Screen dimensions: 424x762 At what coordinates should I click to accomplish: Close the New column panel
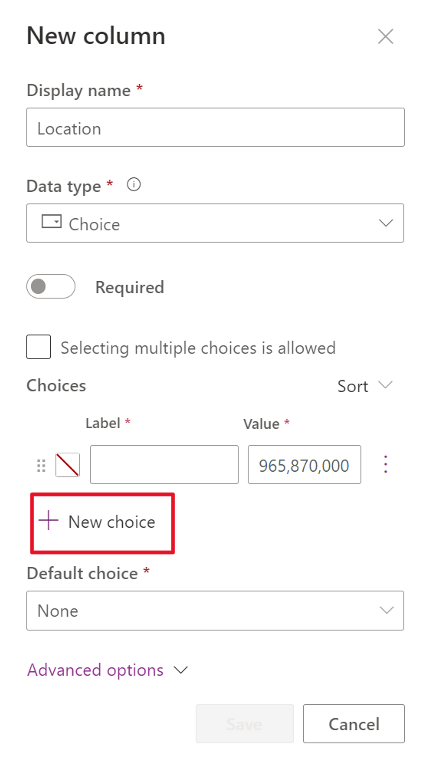[x=386, y=36]
